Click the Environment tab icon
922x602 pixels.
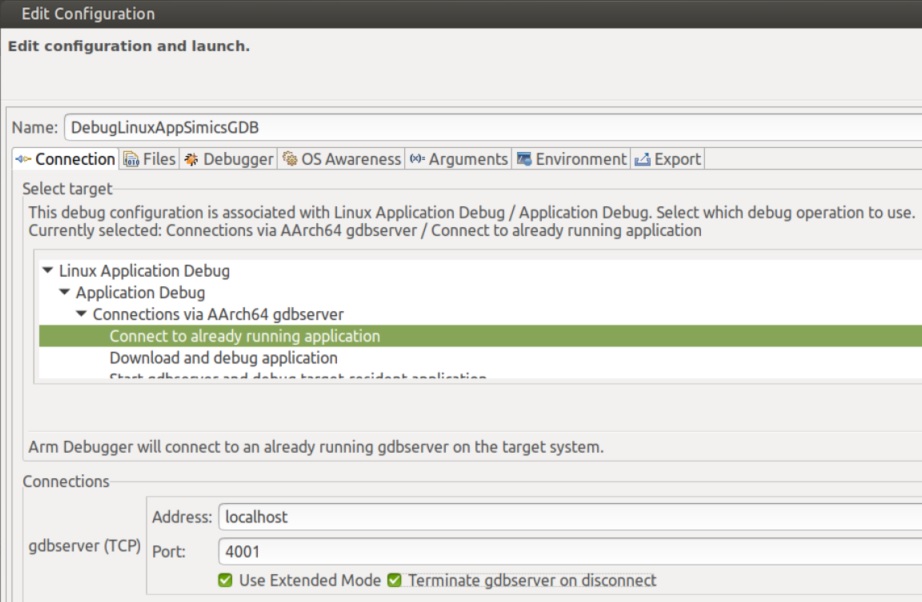[x=524, y=159]
